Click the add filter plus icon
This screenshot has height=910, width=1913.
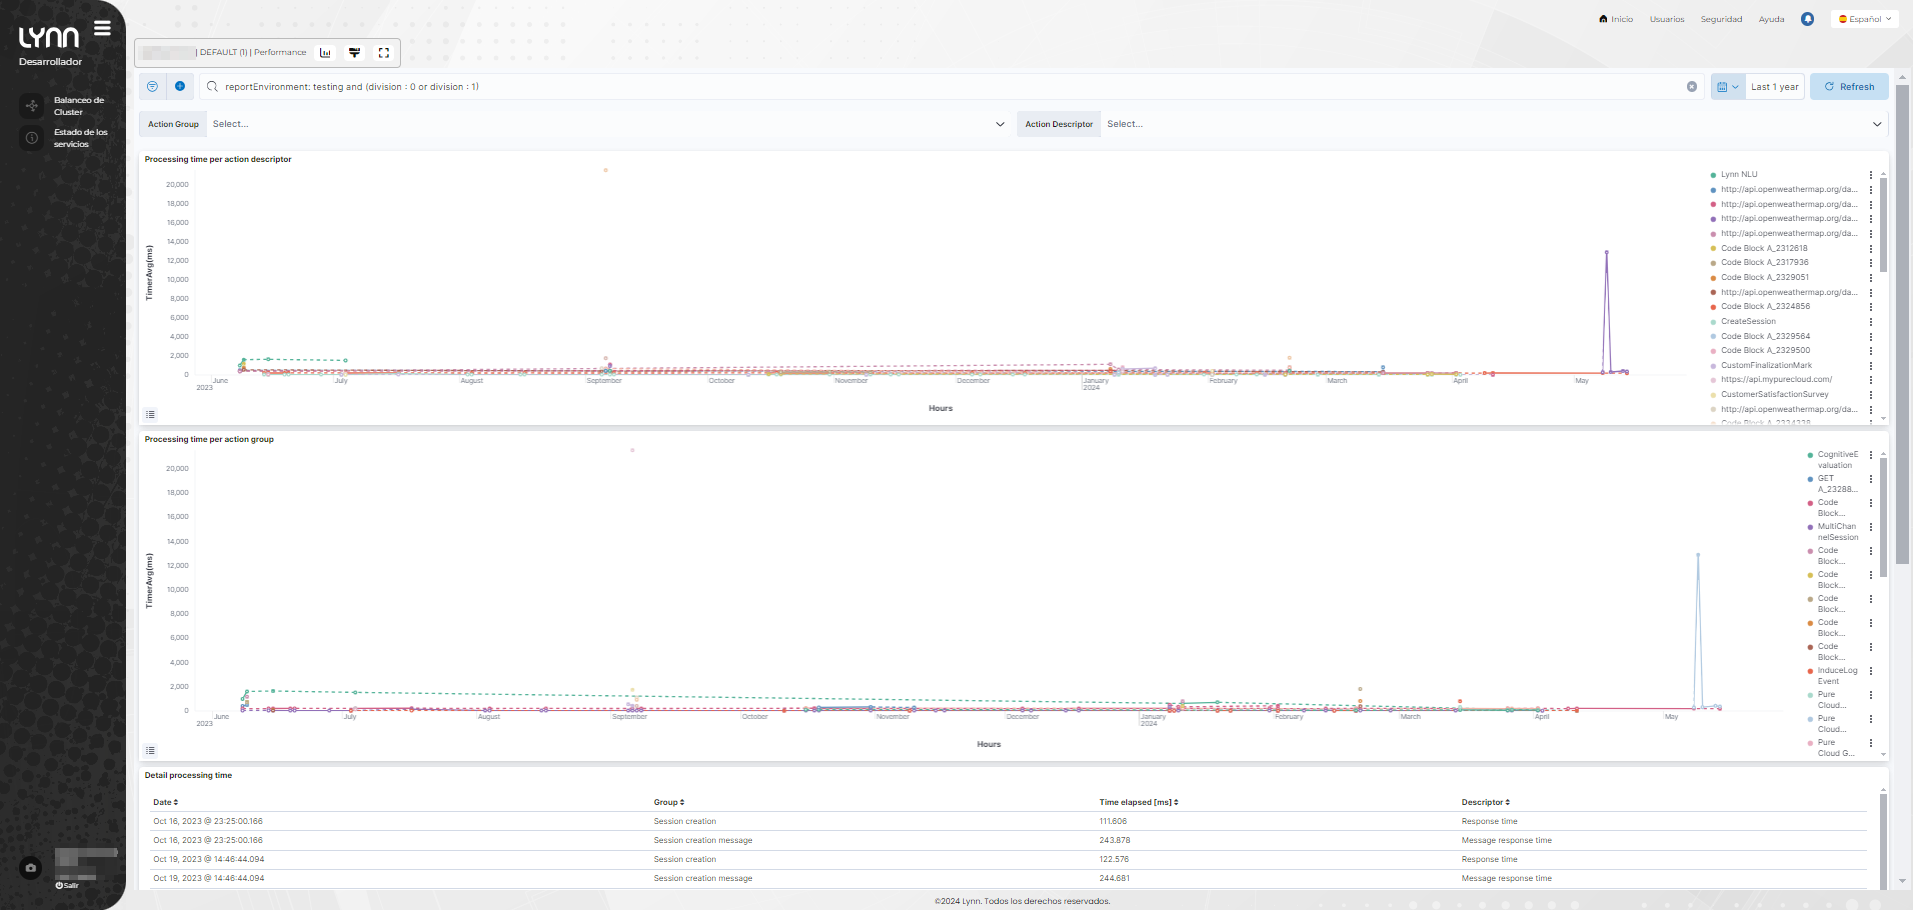coord(180,87)
